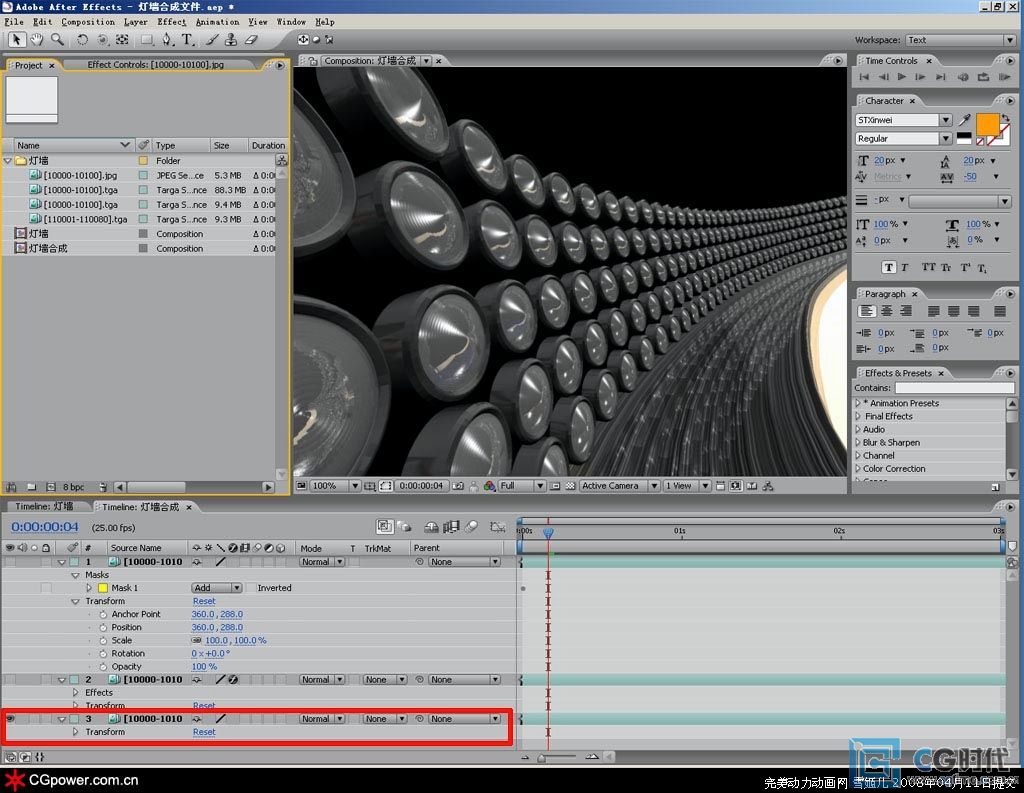Select the Rotation tool
Screen dimensions: 1024x793
pyautogui.click(x=82, y=40)
